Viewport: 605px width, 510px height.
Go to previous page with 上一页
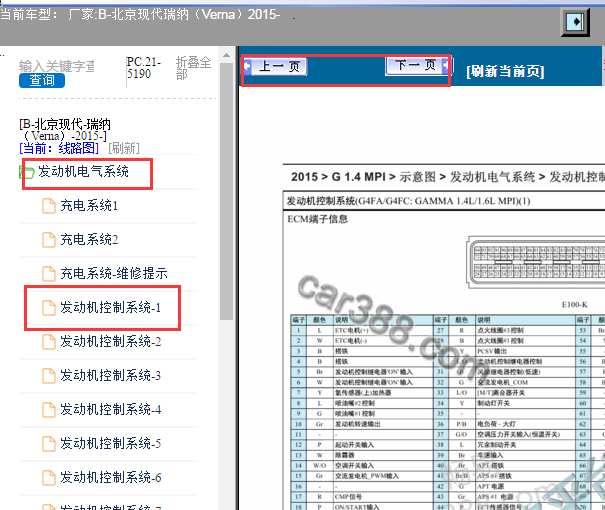tap(276, 67)
